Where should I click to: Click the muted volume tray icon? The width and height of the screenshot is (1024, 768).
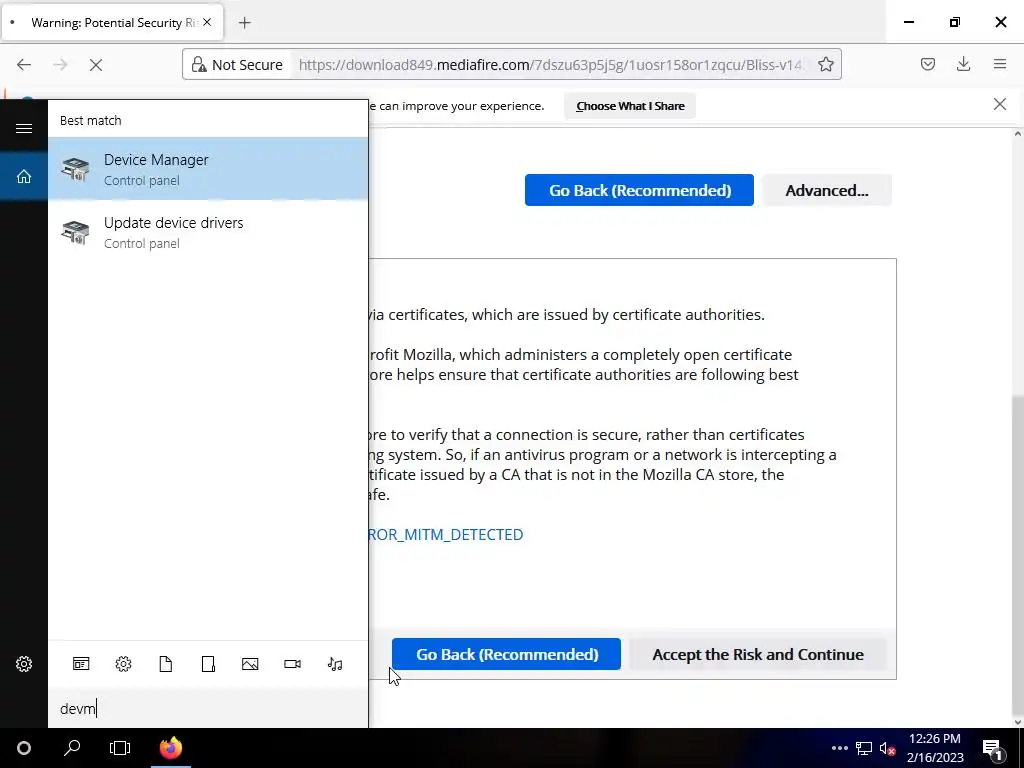tap(887, 748)
